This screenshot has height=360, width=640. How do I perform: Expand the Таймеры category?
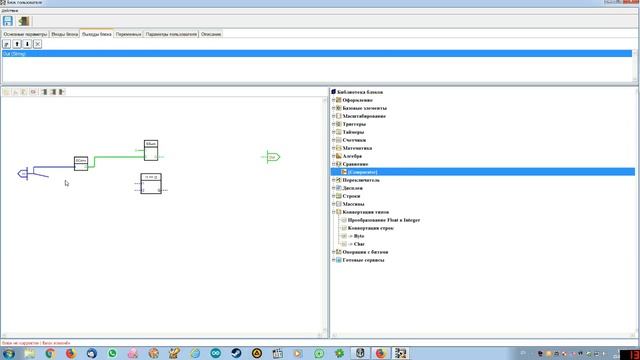pos(333,132)
